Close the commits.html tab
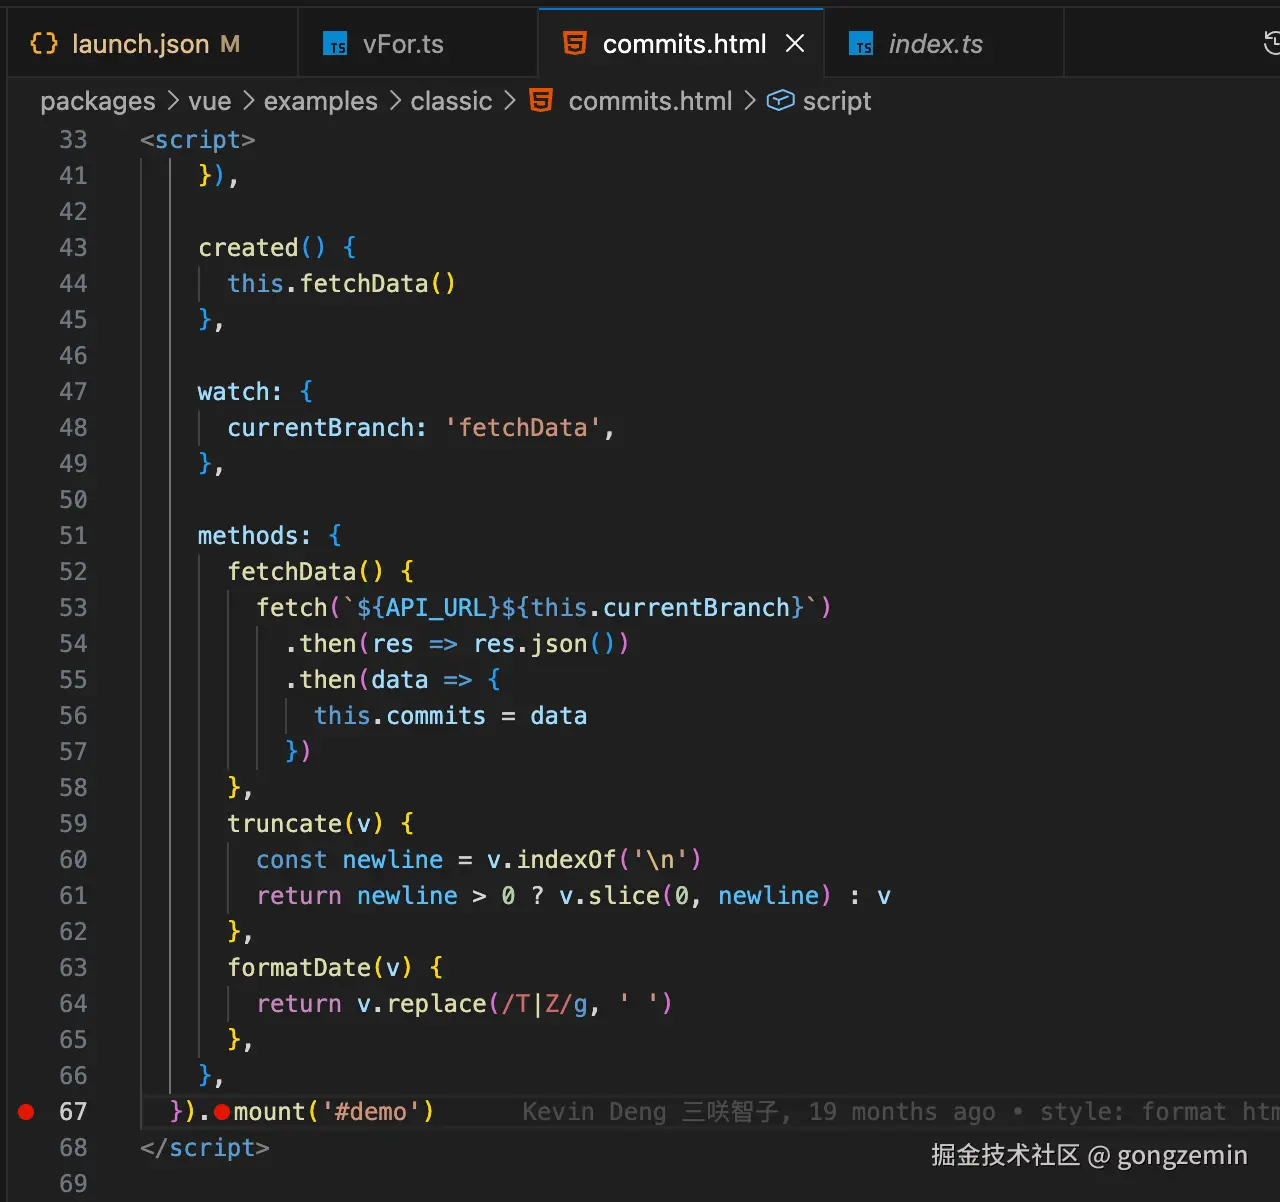 [x=795, y=44]
